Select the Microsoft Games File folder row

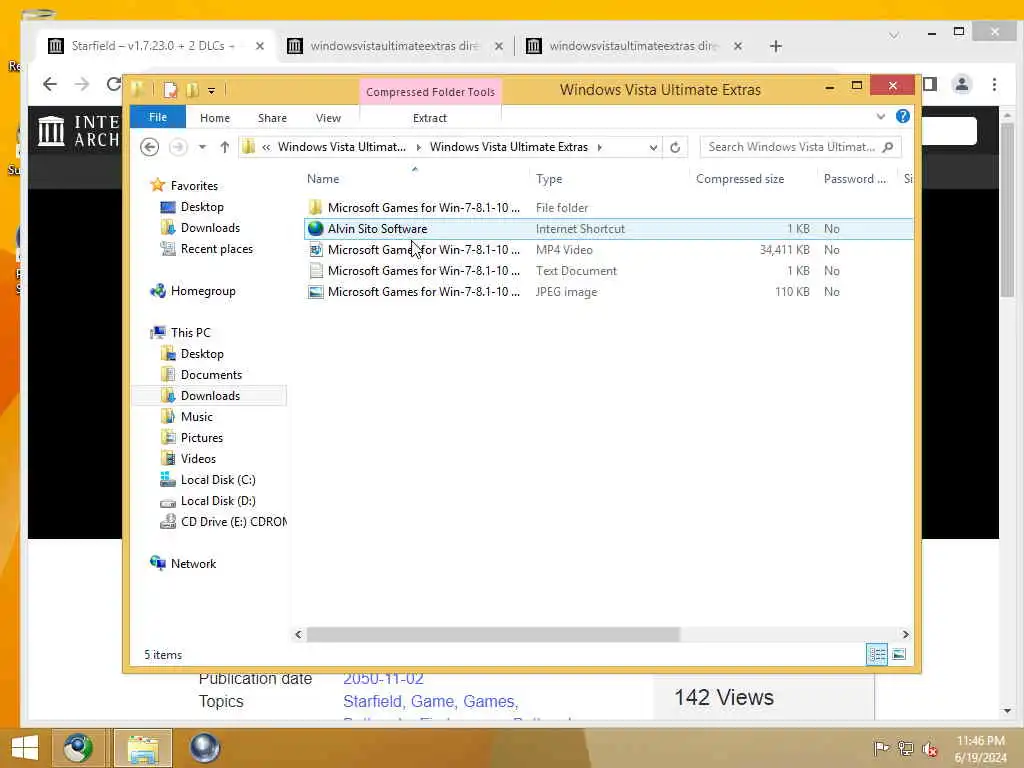608,208
